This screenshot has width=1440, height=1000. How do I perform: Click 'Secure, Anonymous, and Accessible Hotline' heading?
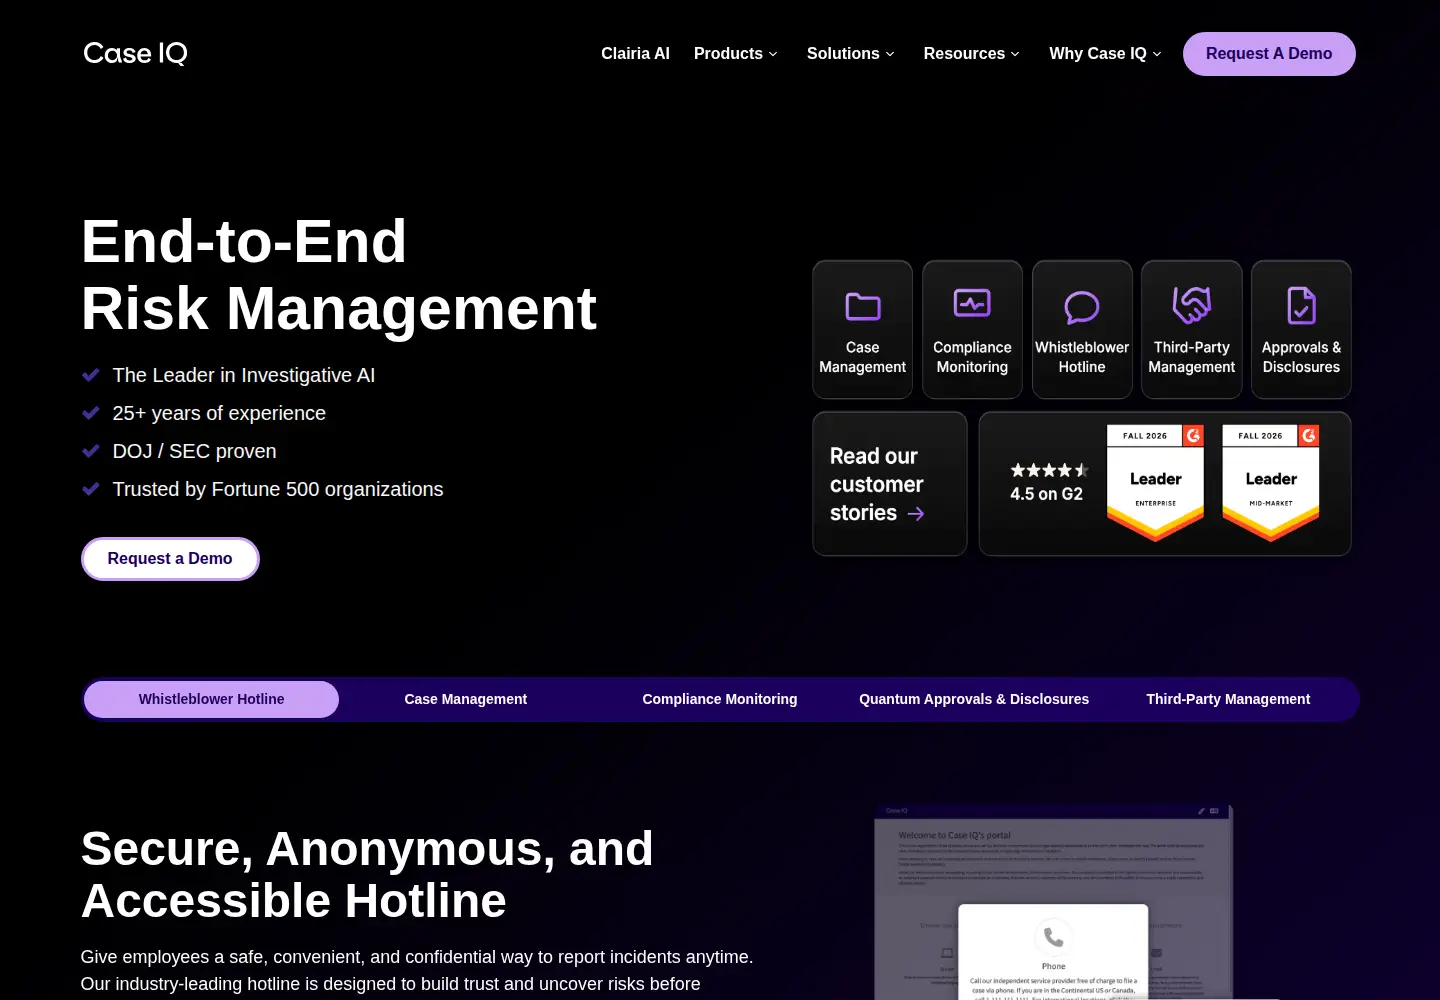click(x=367, y=874)
